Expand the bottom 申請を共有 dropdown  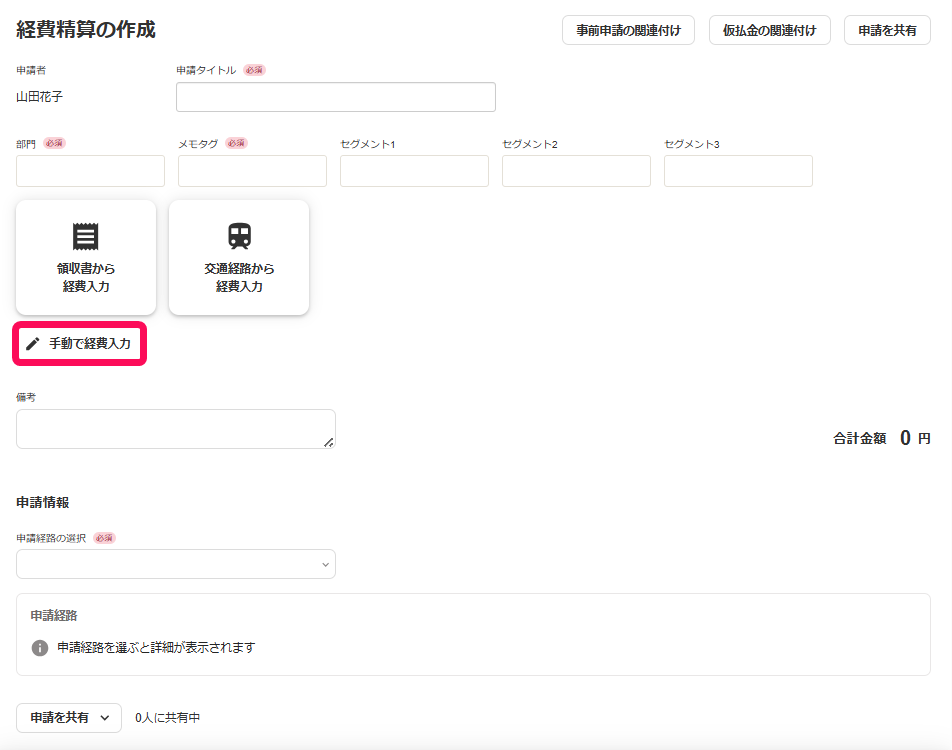coord(69,718)
